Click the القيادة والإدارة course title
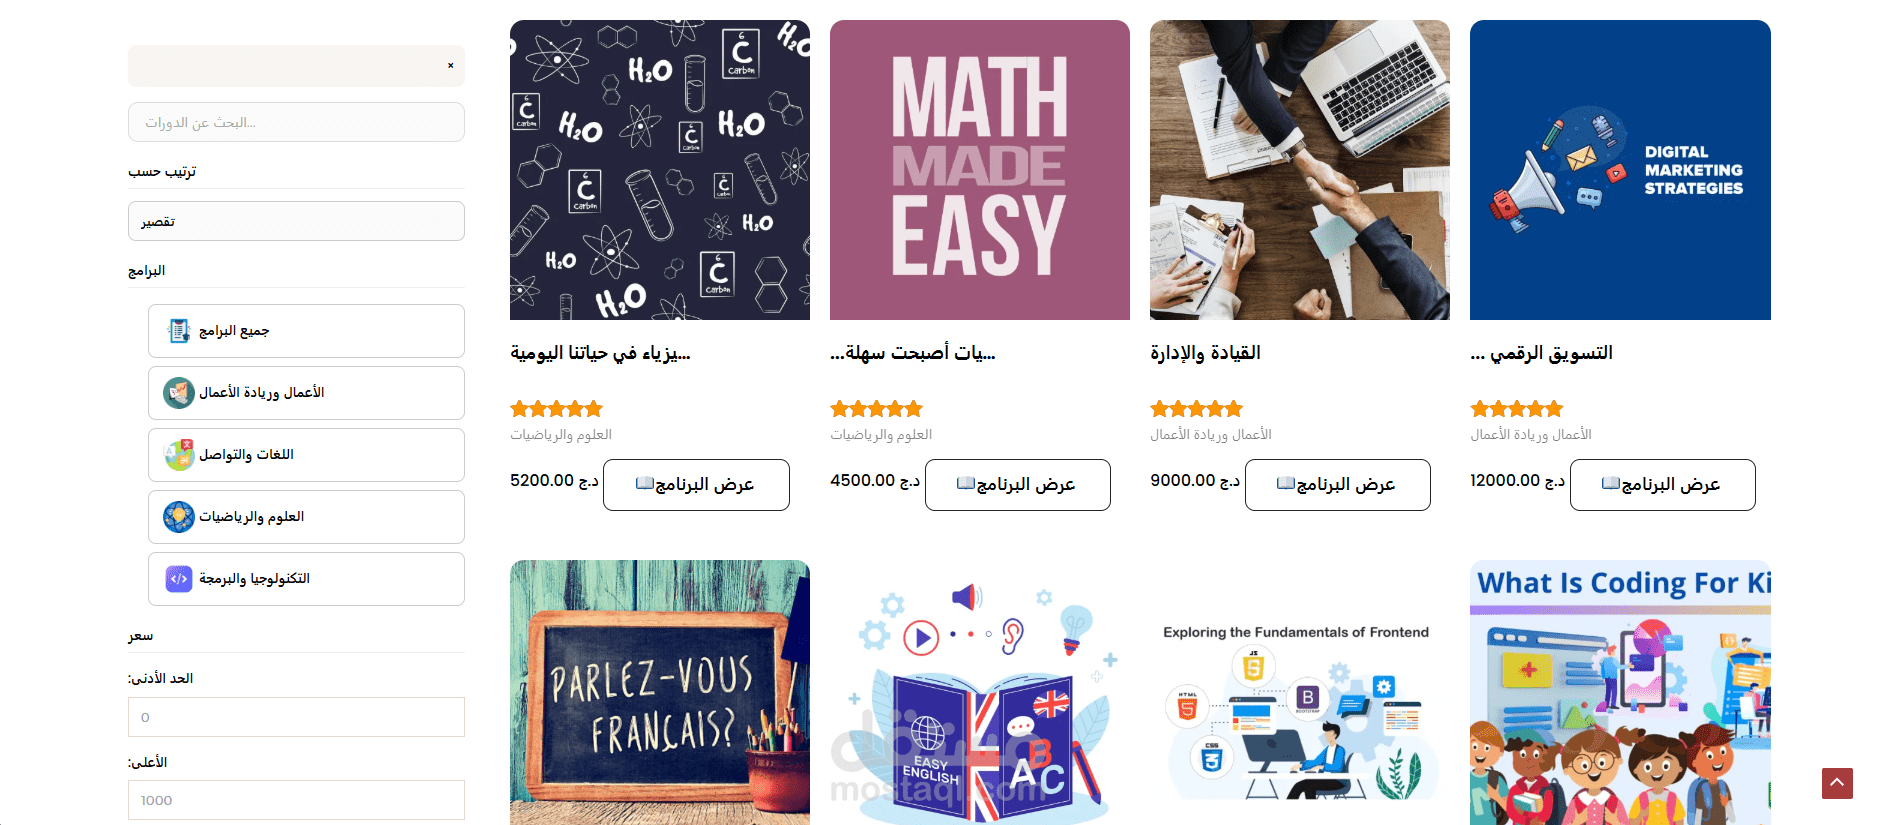 click(x=1205, y=353)
